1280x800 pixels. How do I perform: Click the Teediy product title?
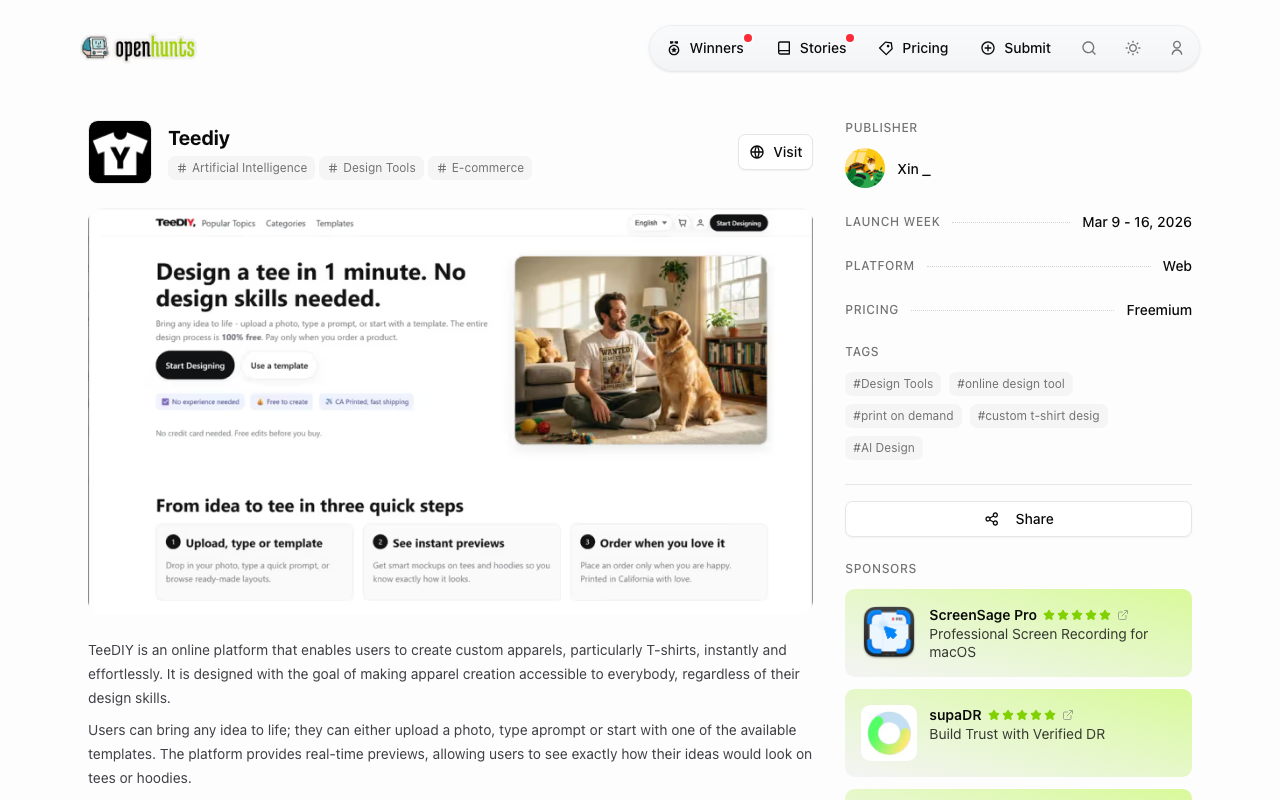pyautogui.click(x=199, y=138)
